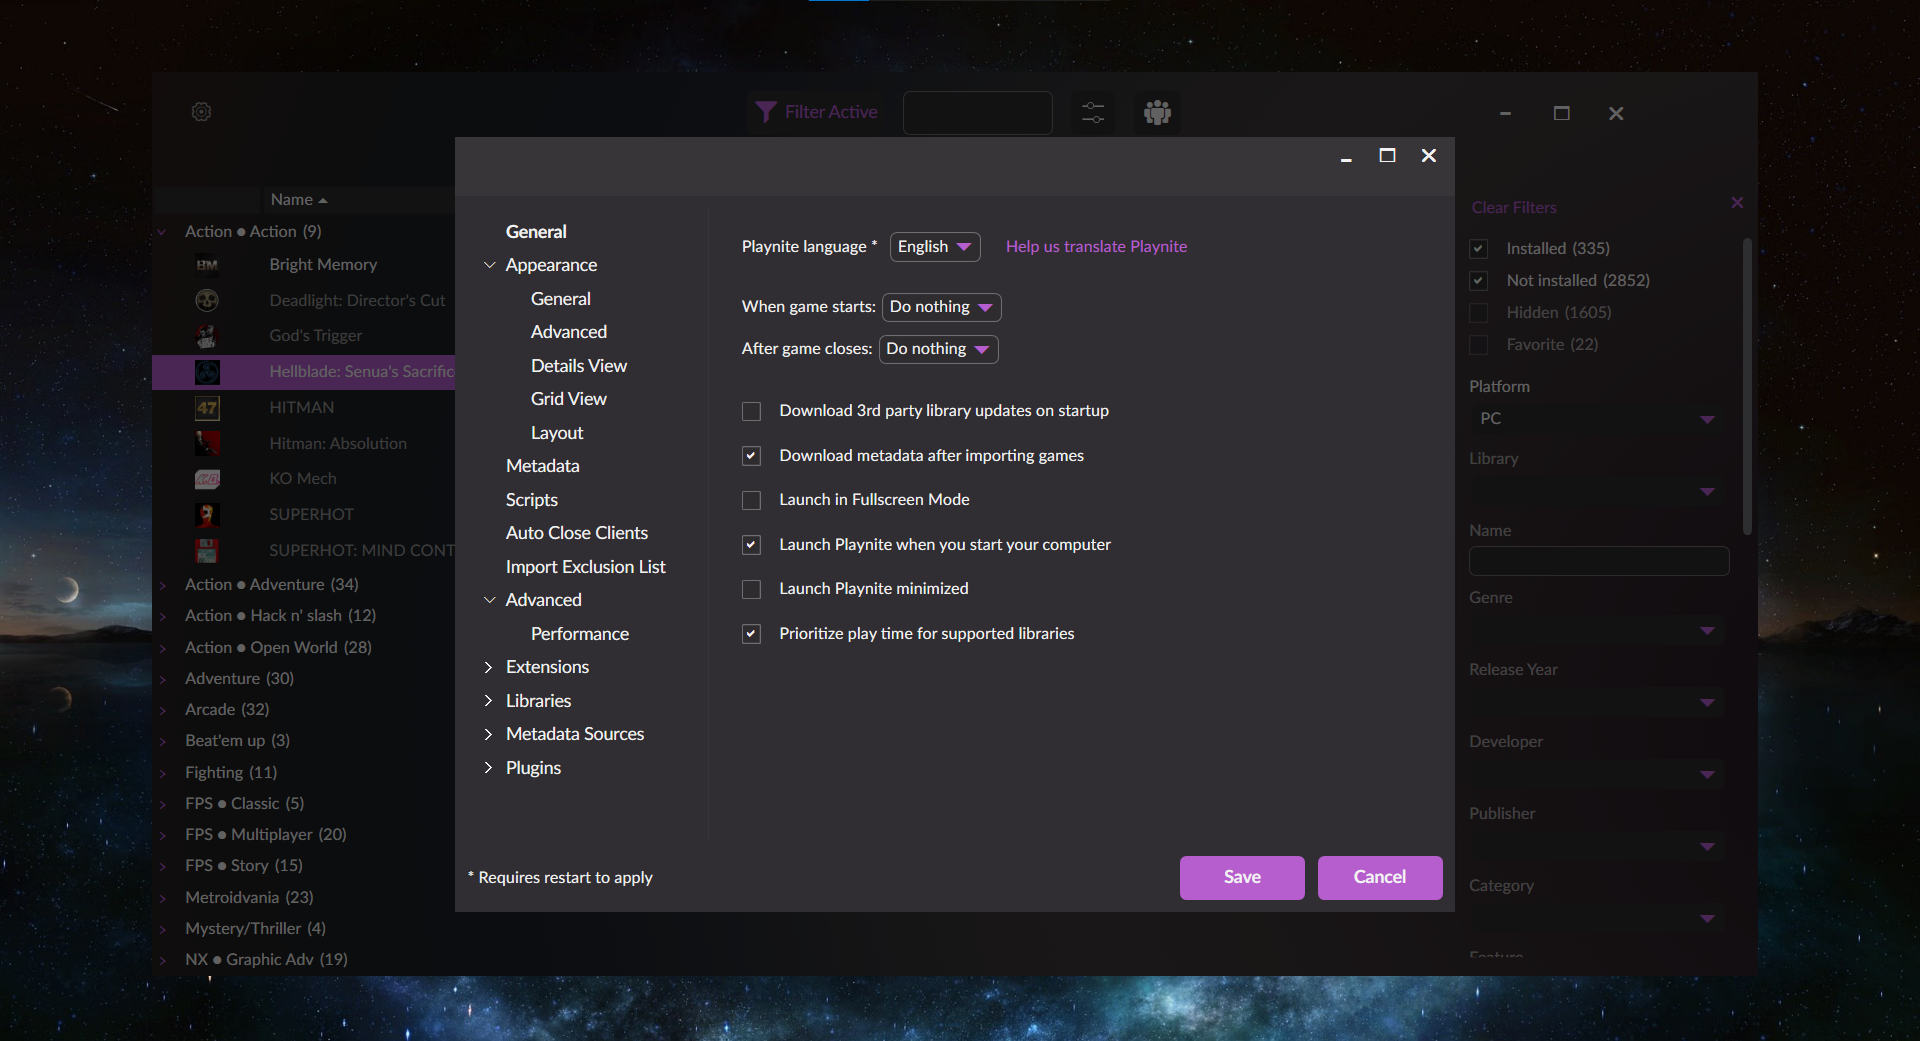The image size is (1920, 1041).
Task: Open Appearance Advanced settings page
Action: tap(569, 332)
